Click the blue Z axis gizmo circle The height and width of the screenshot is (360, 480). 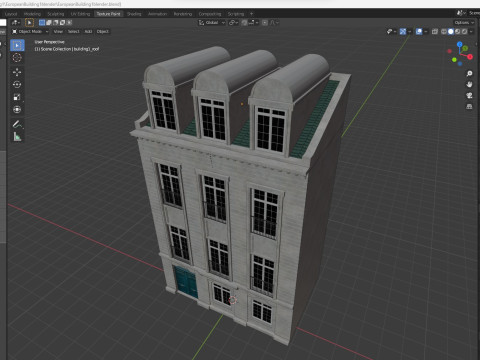[460, 44]
